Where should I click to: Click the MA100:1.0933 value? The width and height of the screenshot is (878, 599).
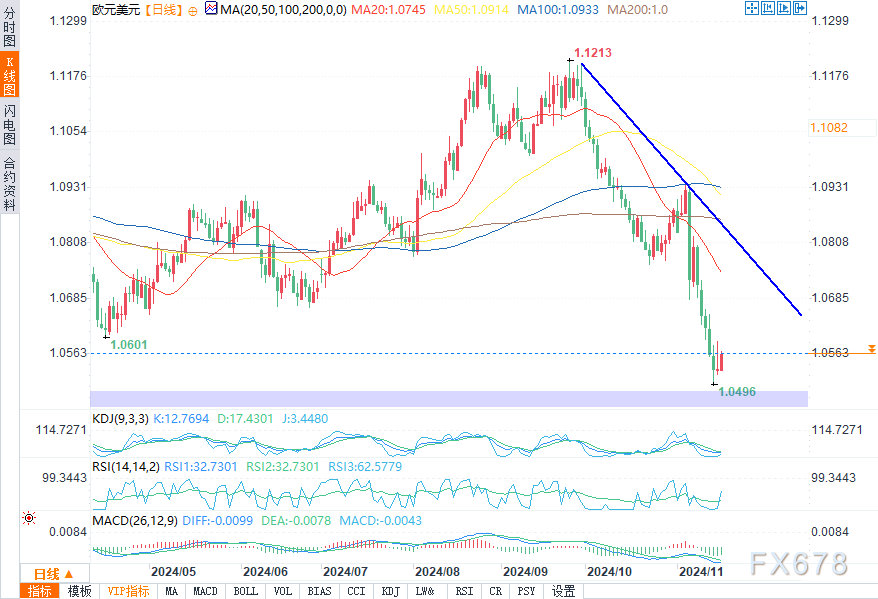pos(558,10)
